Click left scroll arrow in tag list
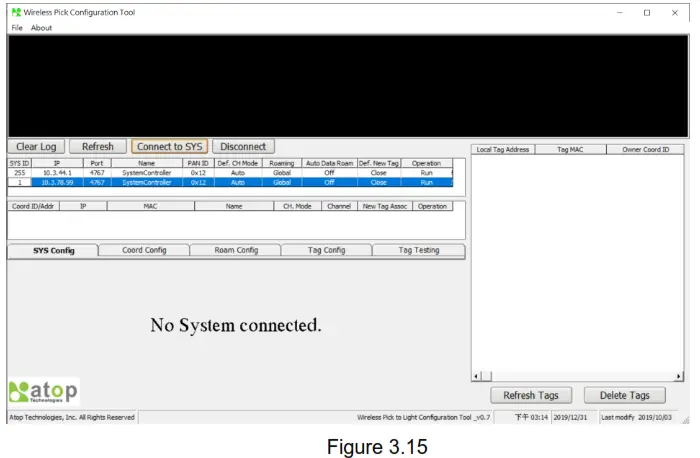The height and width of the screenshot is (458, 700). coord(476,376)
